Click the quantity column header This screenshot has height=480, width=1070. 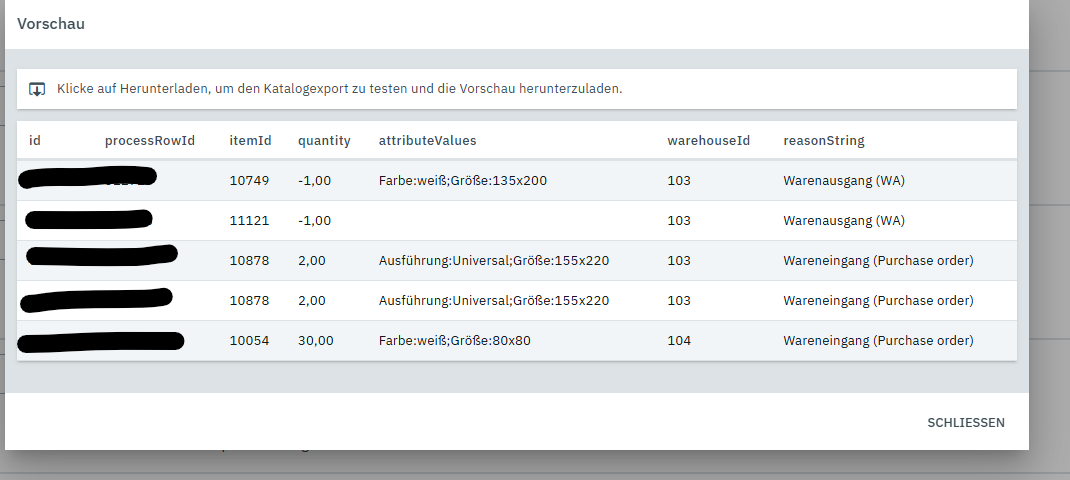(324, 141)
